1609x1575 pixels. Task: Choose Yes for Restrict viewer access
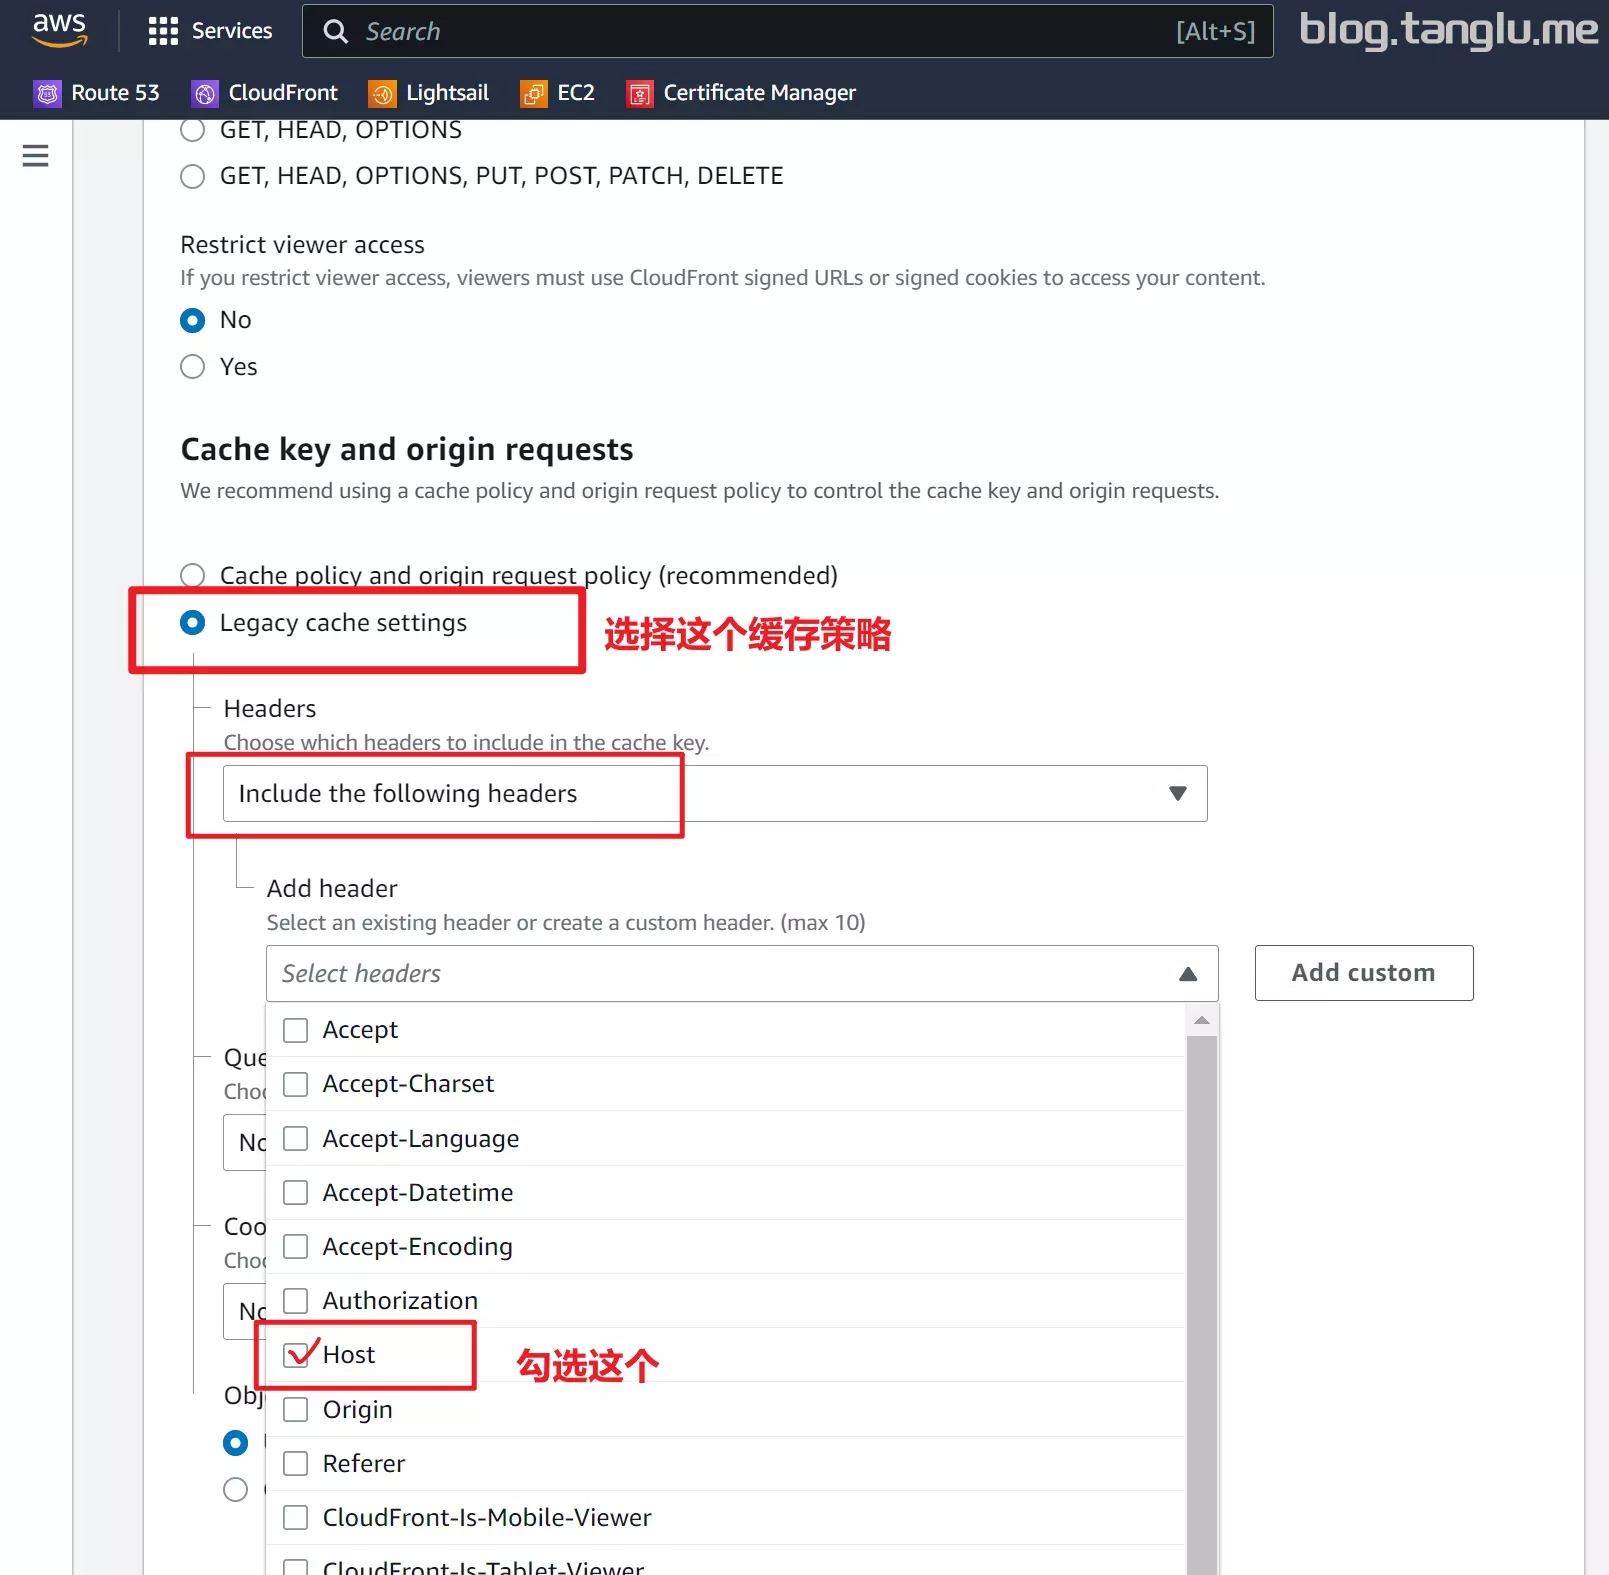click(192, 367)
